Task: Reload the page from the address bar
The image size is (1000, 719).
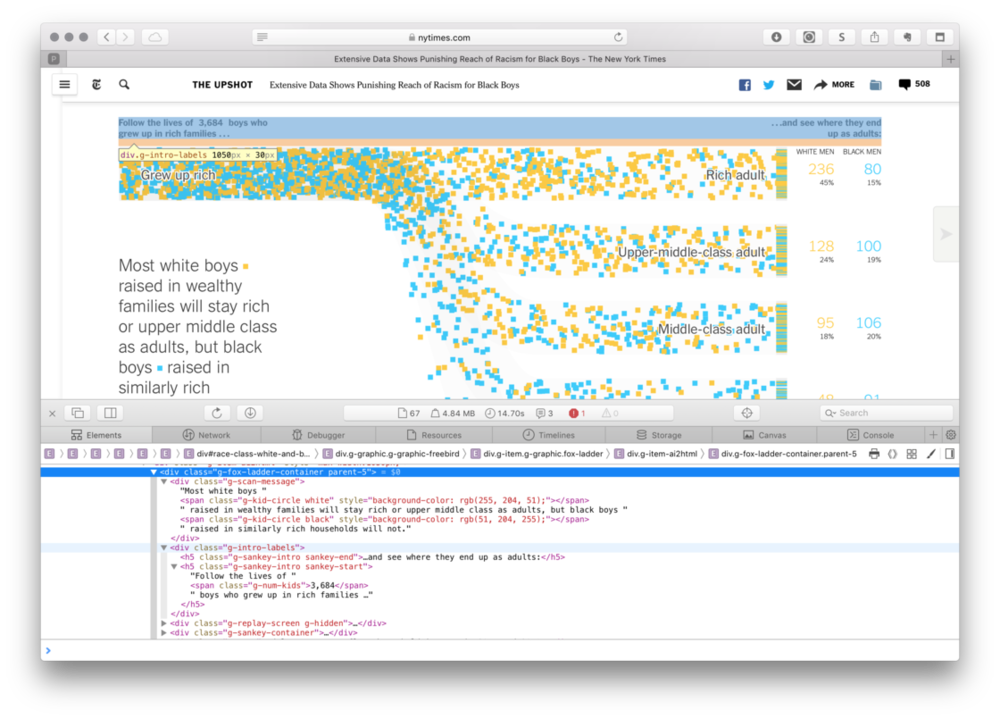Action: pos(618,38)
